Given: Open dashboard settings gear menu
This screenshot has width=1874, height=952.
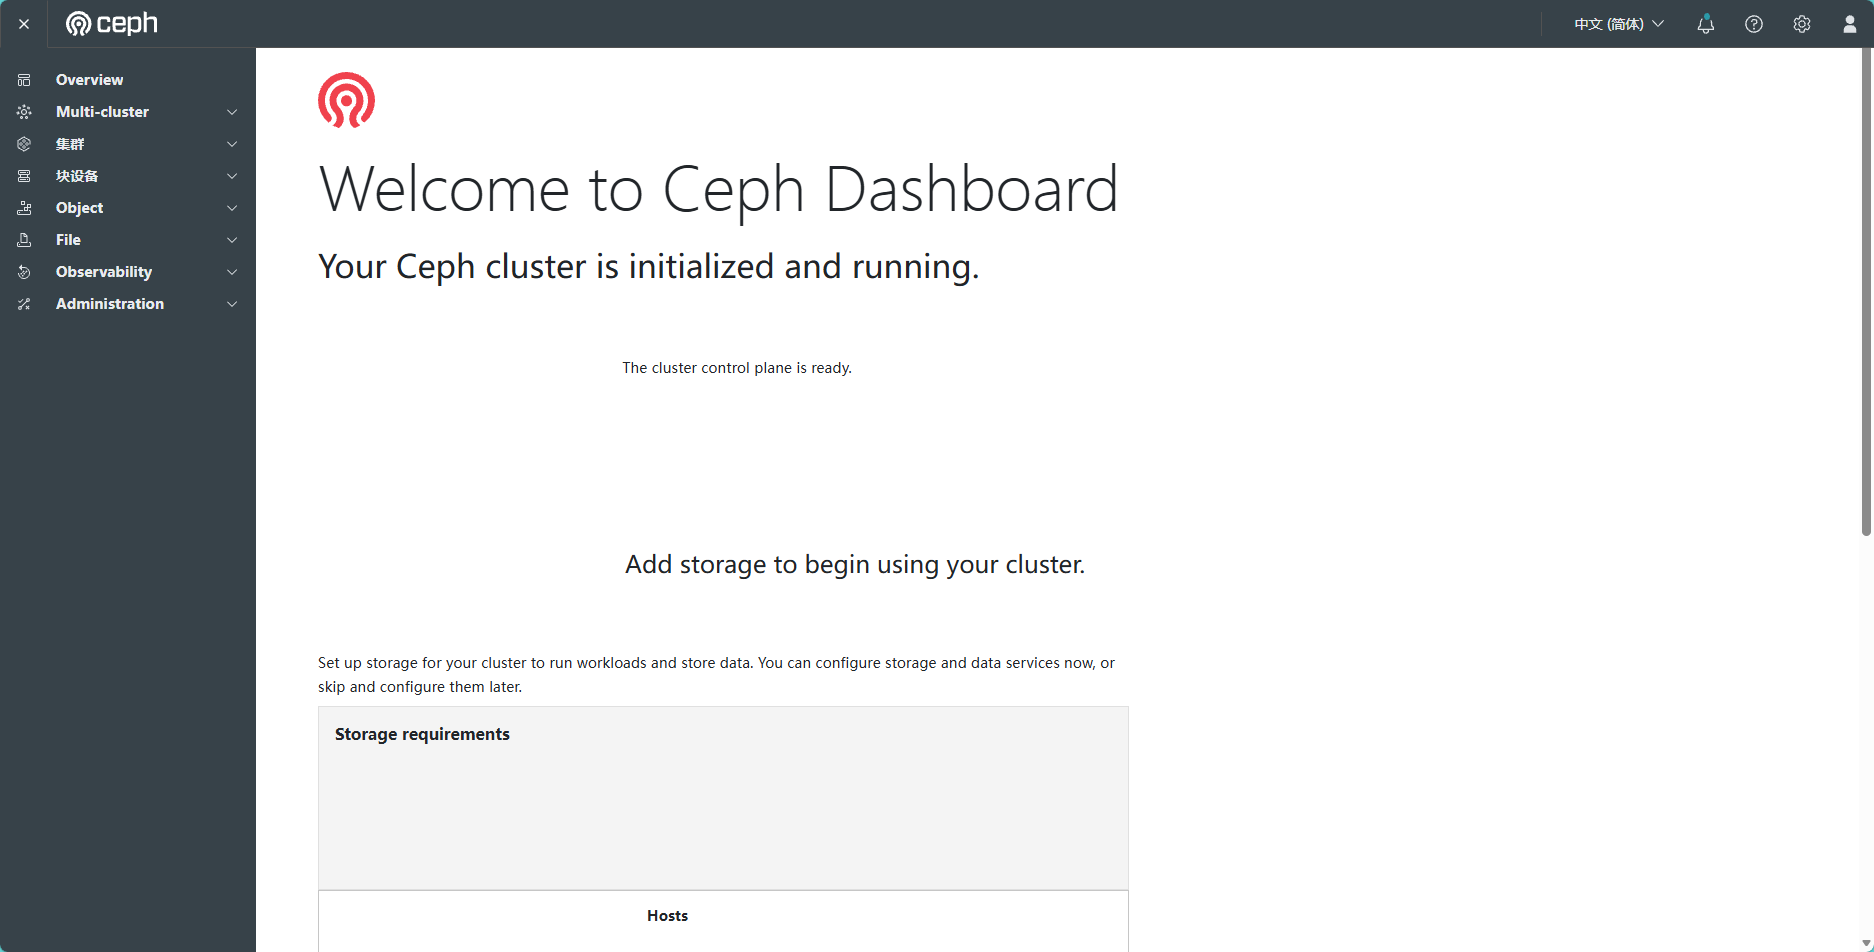Looking at the screenshot, I should point(1802,24).
